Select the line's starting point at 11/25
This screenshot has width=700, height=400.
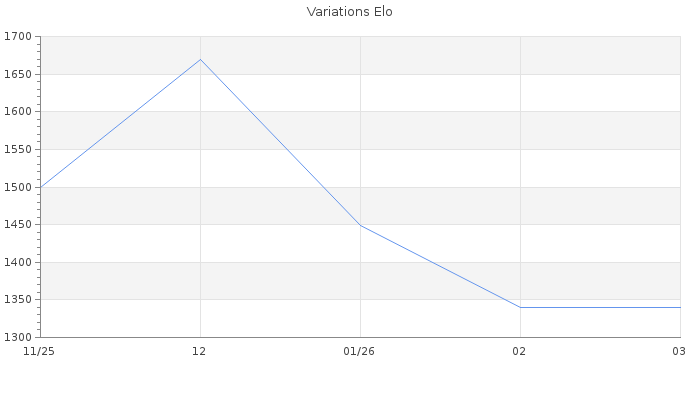(x=41, y=187)
